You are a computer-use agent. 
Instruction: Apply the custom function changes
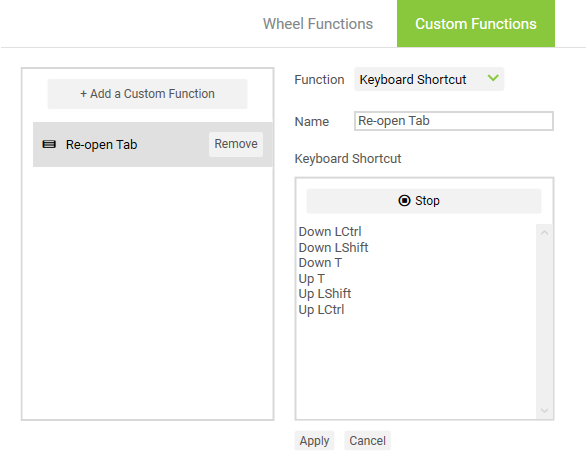(x=314, y=440)
